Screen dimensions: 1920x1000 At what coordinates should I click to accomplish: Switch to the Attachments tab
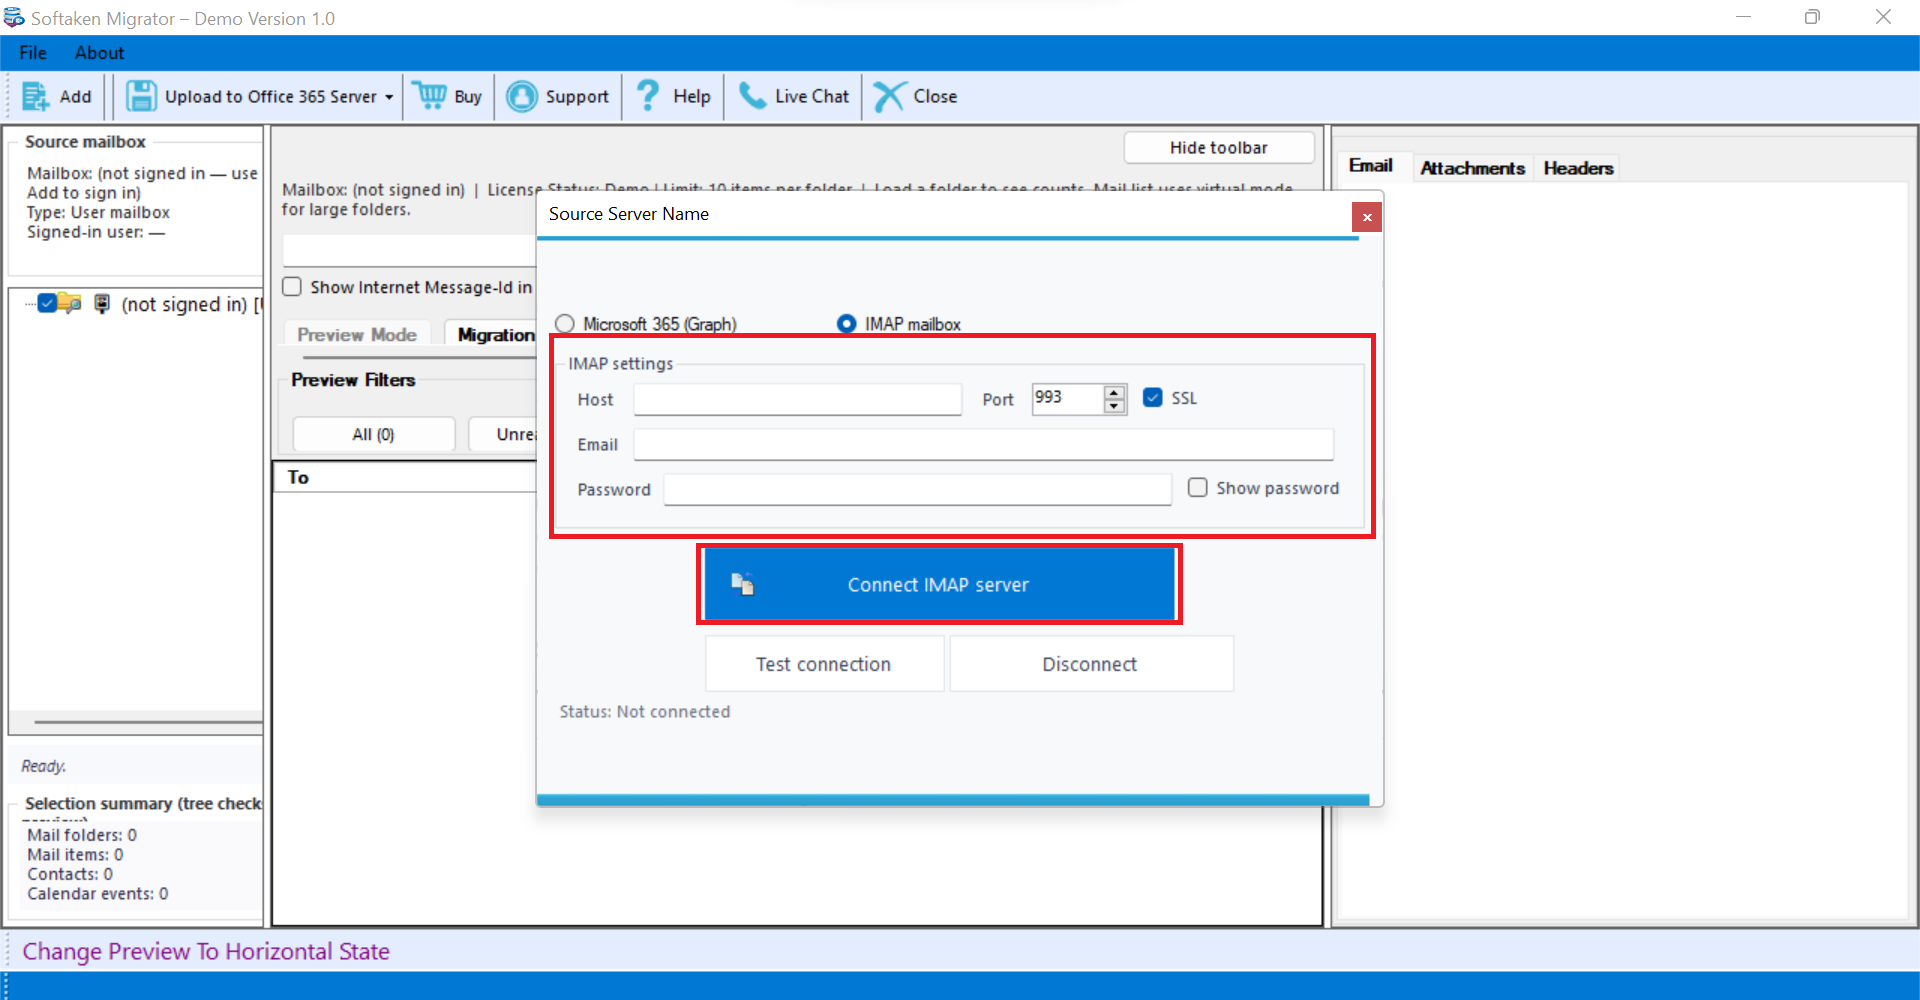[1472, 168]
